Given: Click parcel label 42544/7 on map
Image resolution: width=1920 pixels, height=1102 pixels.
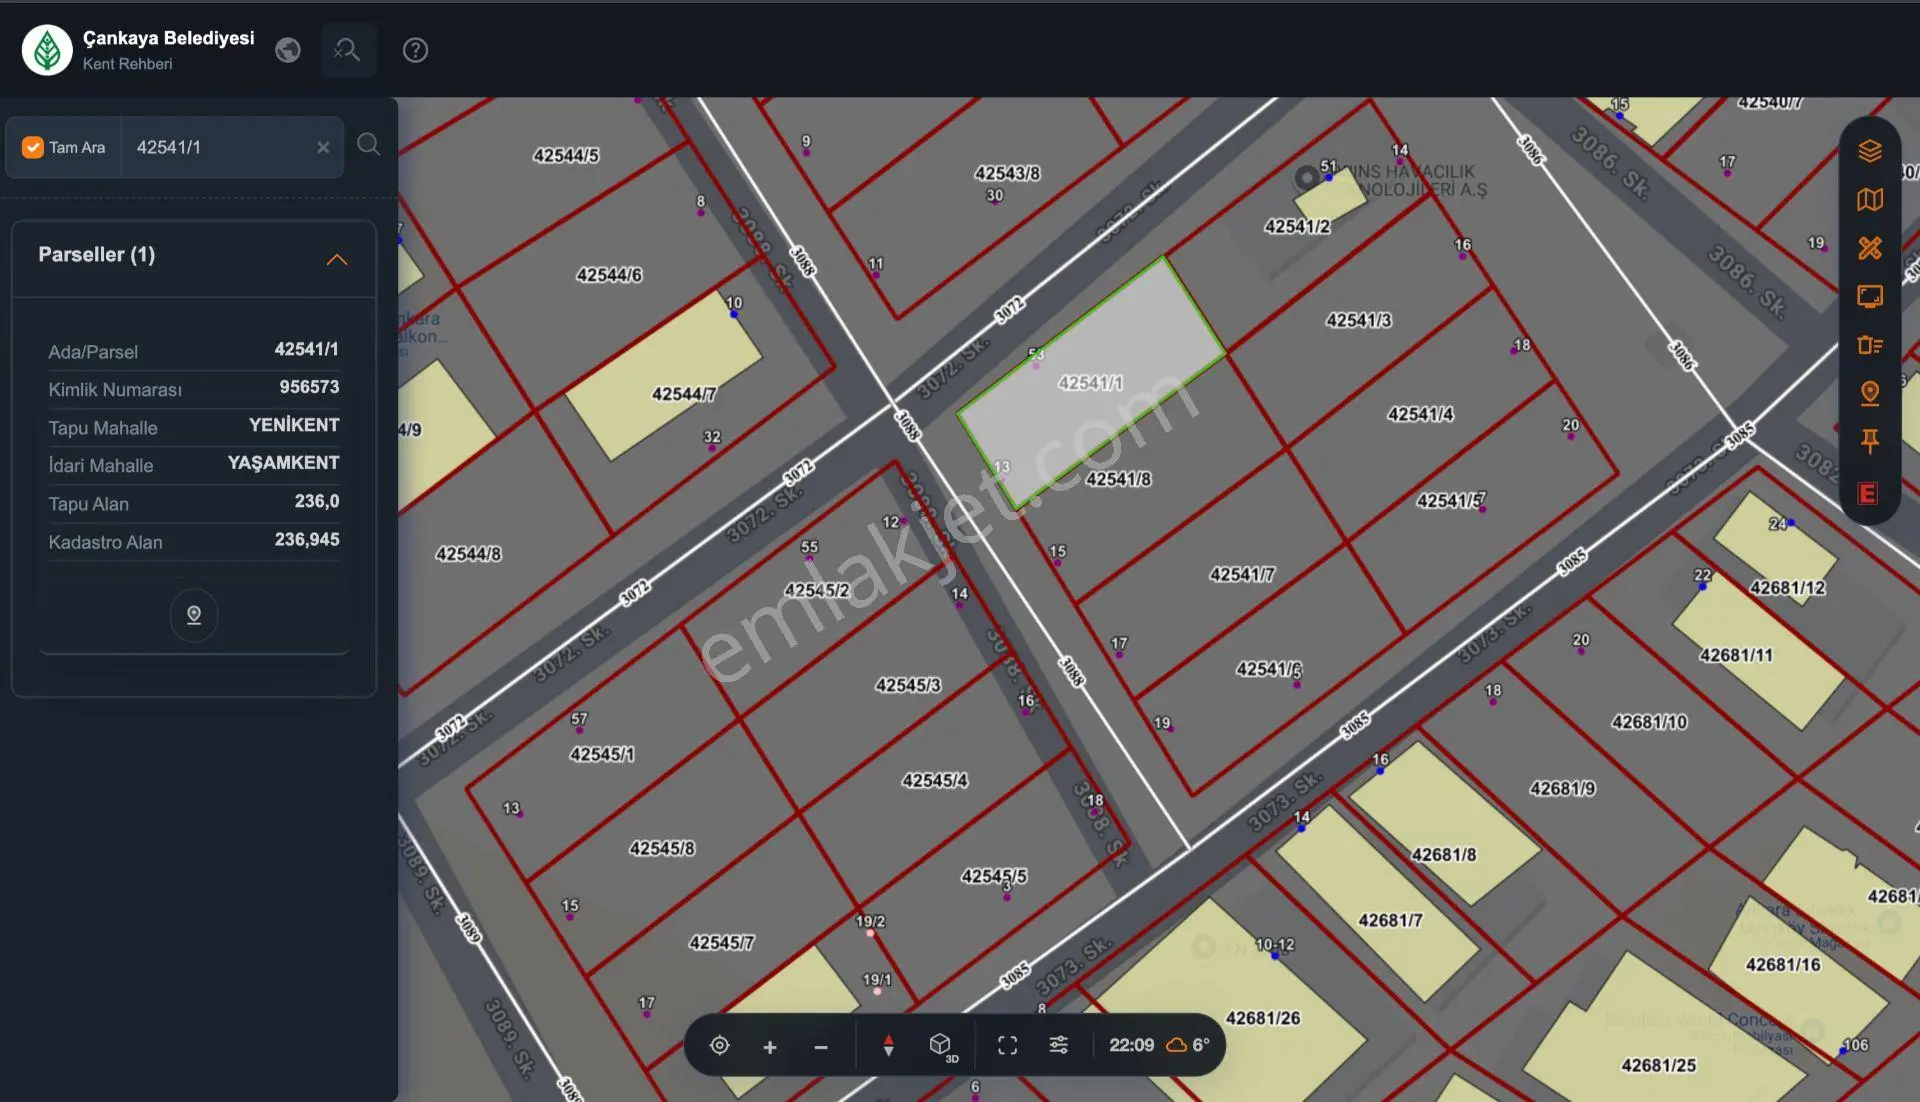Looking at the screenshot, I should click(684, 394).
